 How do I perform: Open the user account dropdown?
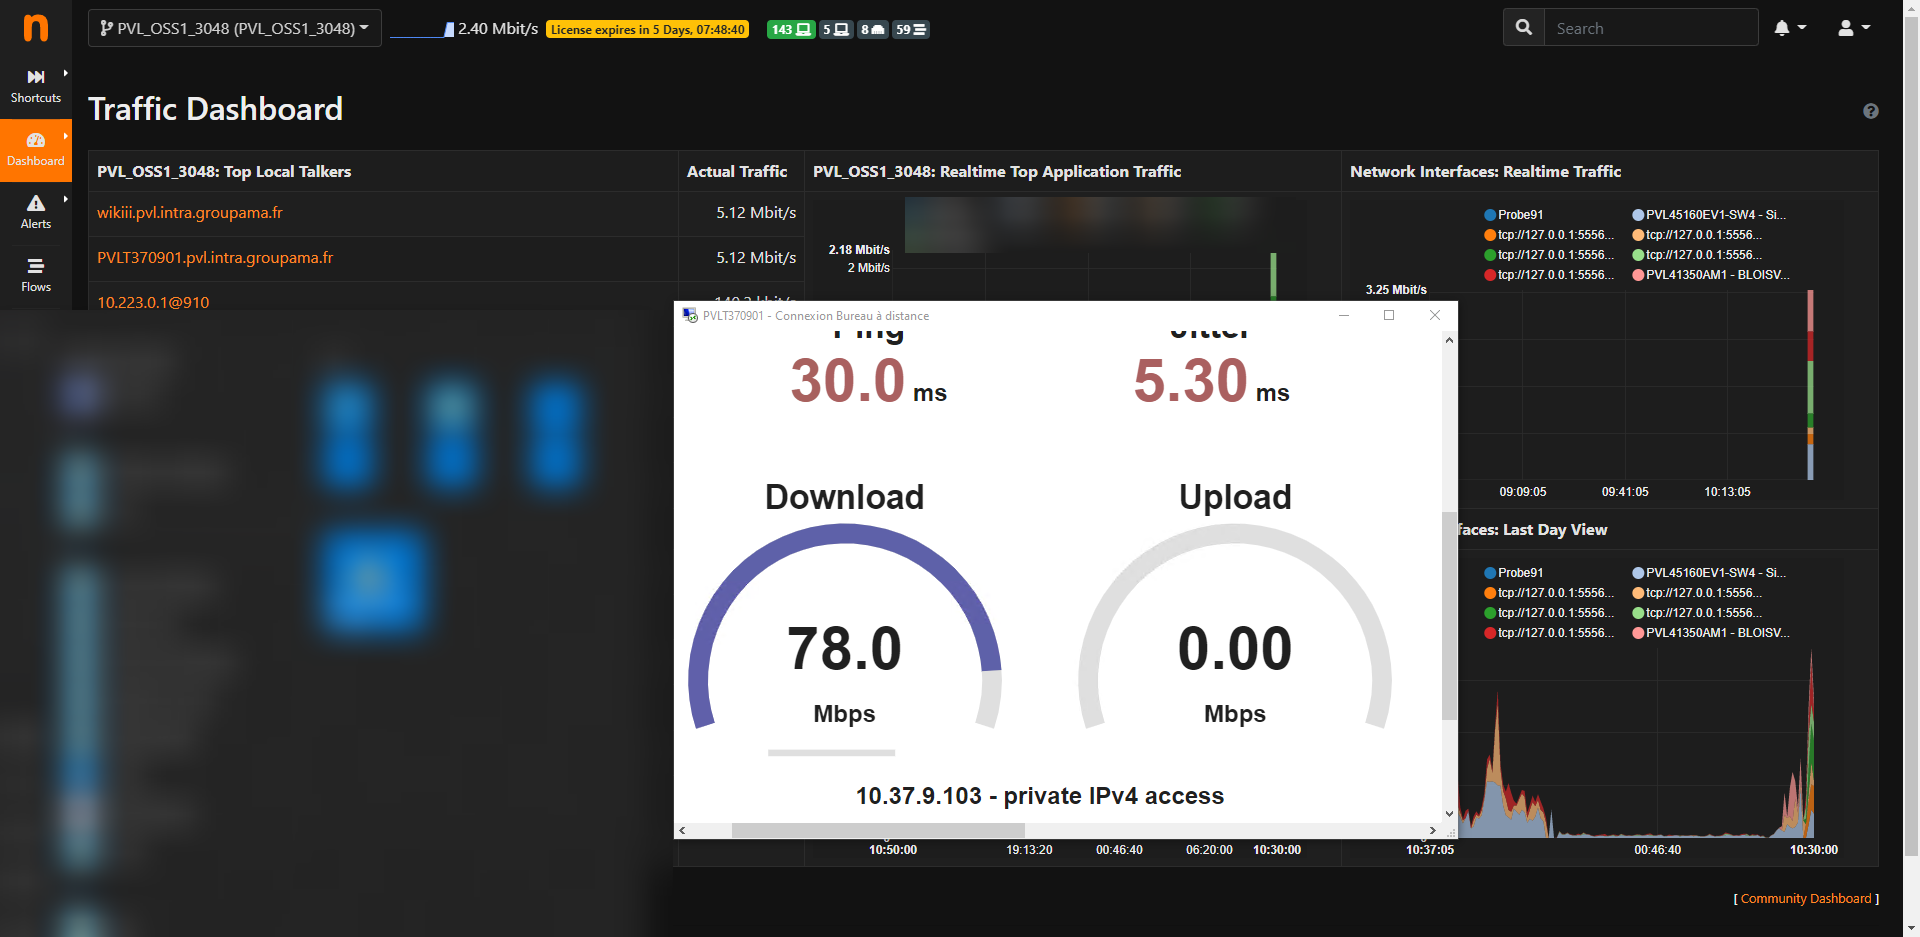[1853, 28]
